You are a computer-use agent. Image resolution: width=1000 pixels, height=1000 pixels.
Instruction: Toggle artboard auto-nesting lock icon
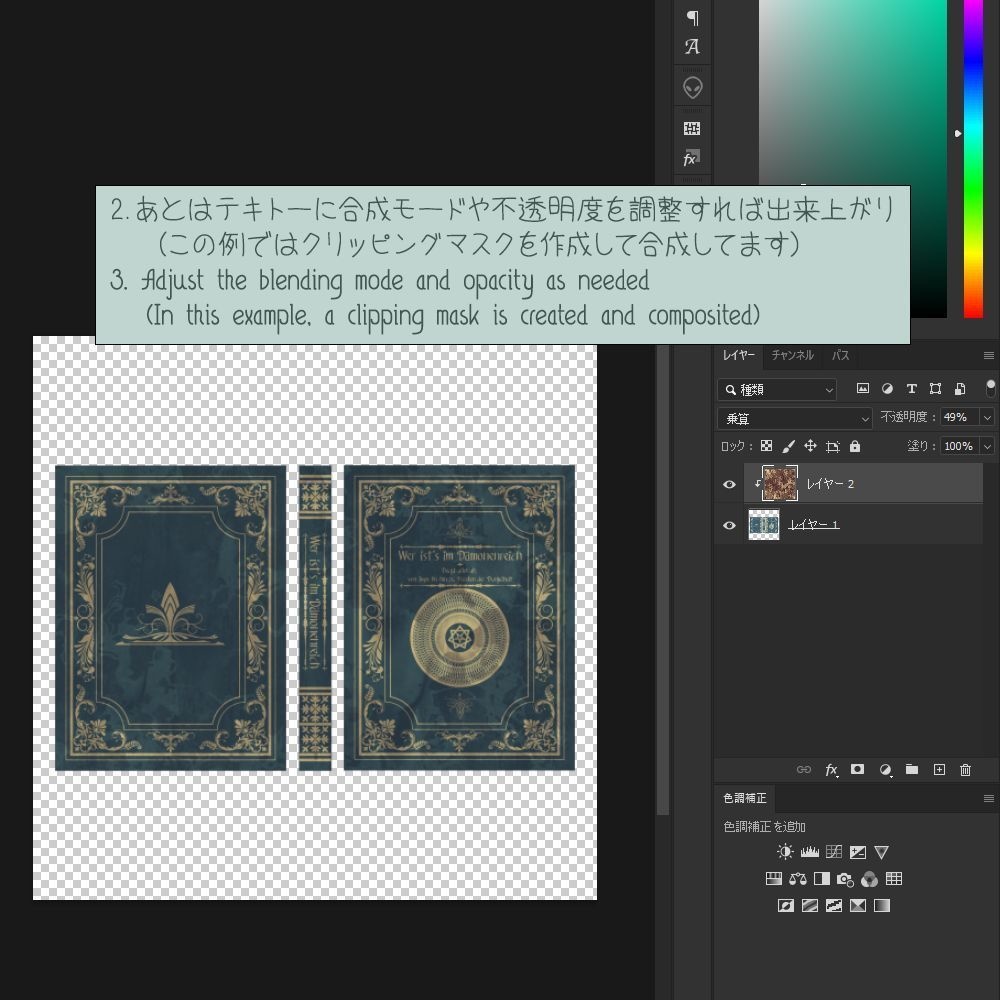833,446
